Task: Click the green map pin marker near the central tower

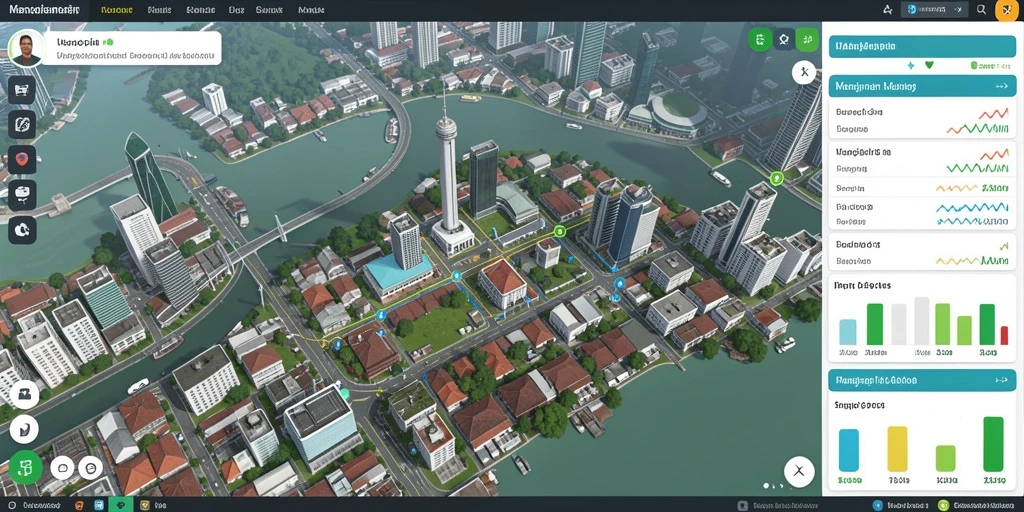Action: pos(559,231)
